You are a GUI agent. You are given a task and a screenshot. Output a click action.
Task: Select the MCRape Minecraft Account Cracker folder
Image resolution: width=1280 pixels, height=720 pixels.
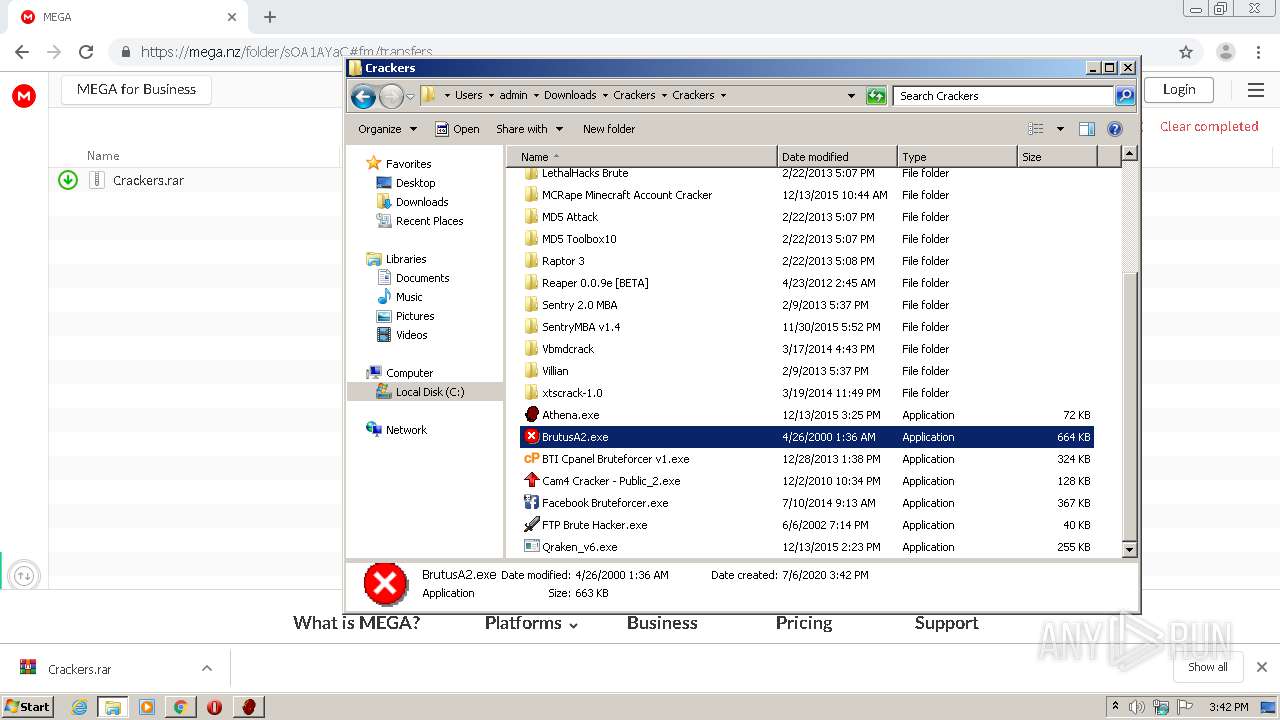point(627,195)
